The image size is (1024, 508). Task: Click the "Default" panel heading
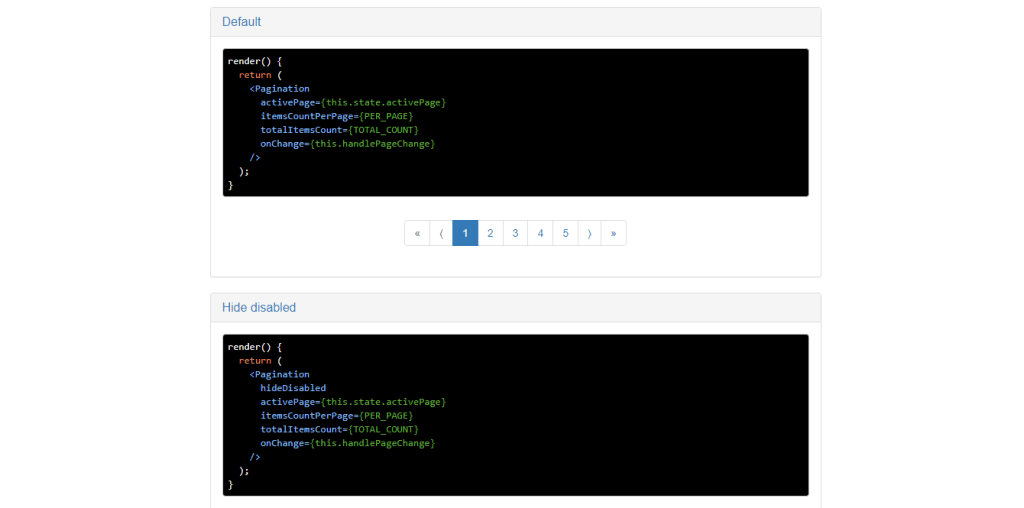point(242,22)
